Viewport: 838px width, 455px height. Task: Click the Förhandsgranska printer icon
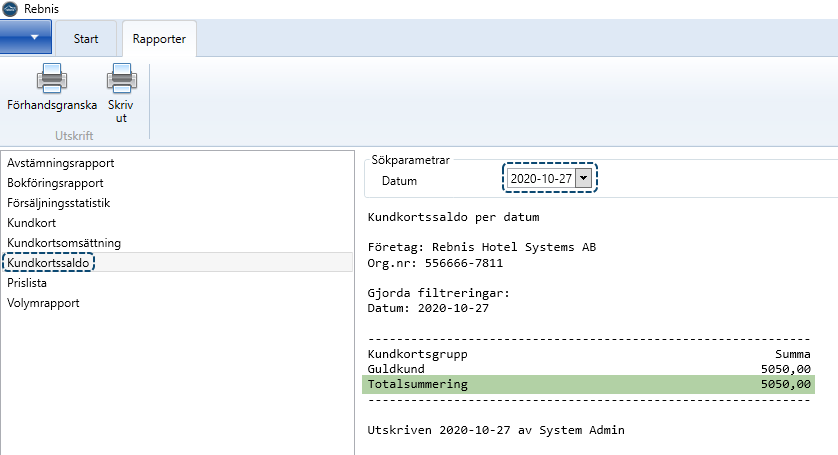(52, 78)
